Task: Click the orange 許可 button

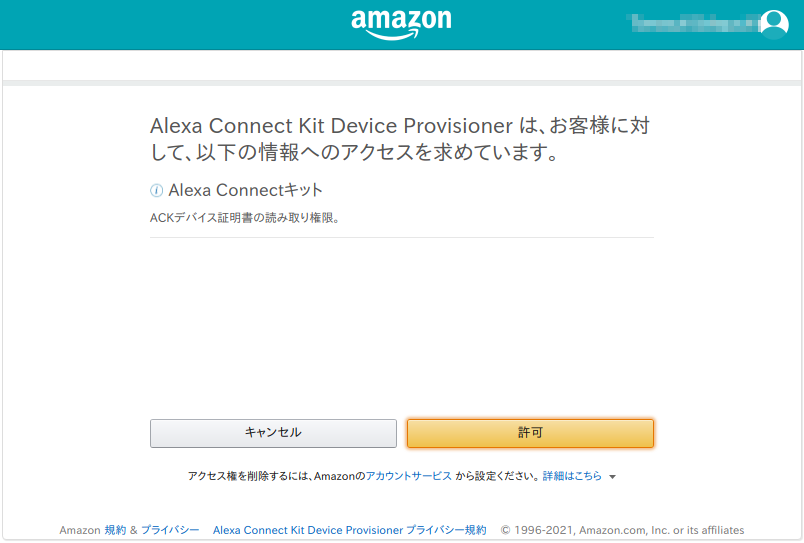Action: (530, 433)
